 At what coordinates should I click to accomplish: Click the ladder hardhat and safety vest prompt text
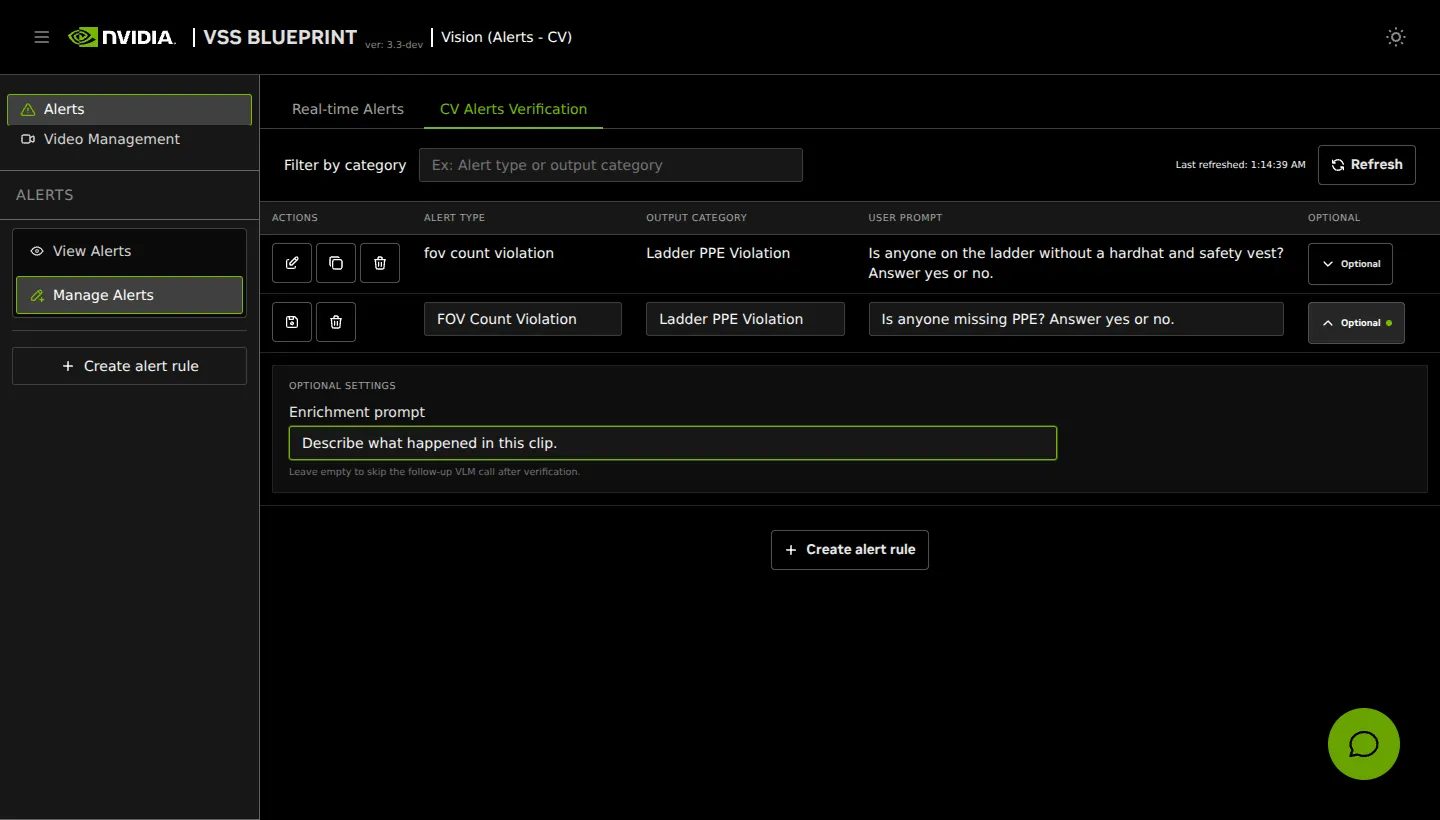1076,263
